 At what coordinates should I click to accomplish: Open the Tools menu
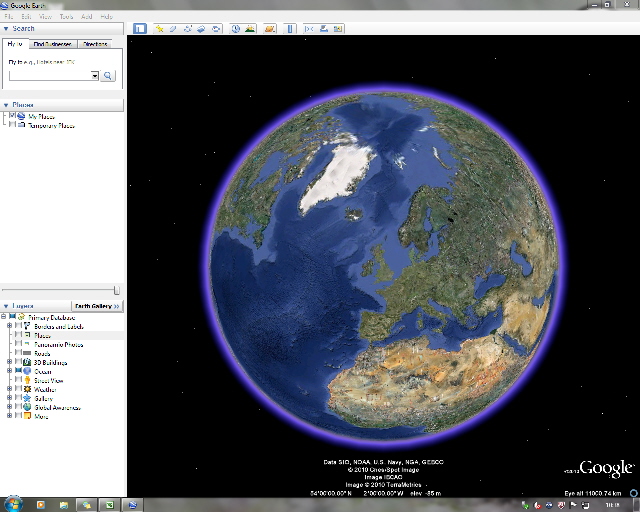tap(66, 17)
